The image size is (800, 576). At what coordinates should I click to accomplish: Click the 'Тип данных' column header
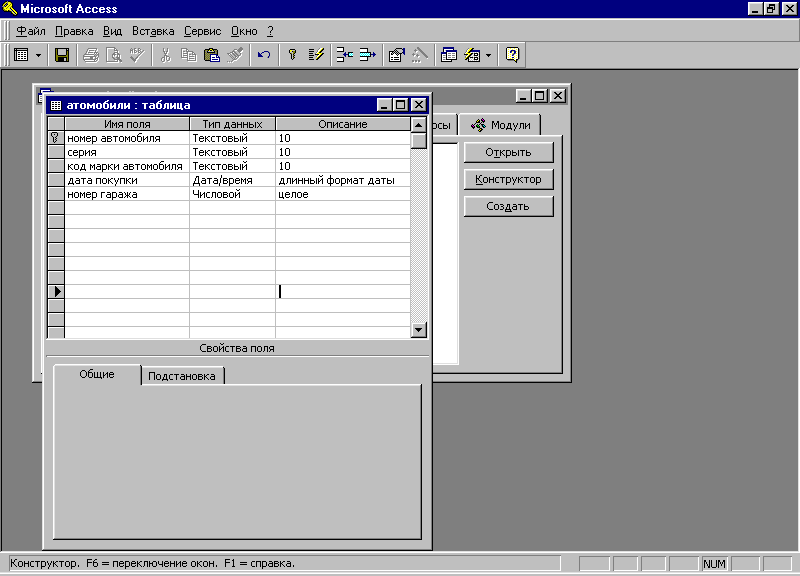233,124
